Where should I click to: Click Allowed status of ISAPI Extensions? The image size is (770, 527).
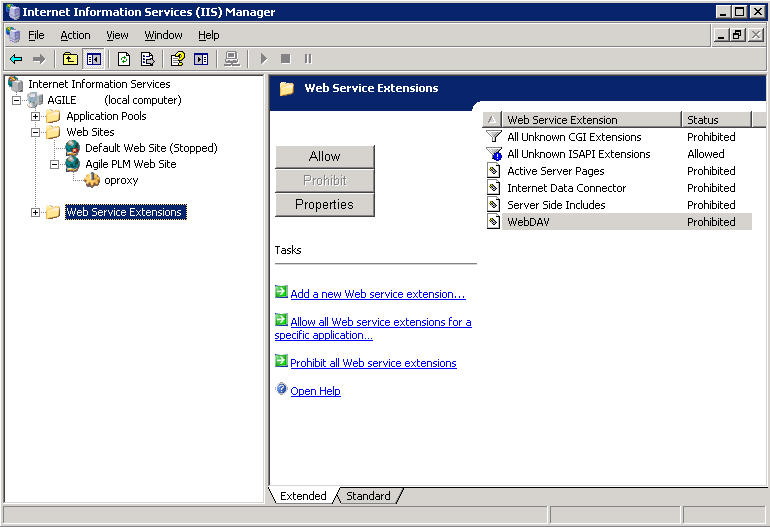pyautogui.click(x=706, y=154)
